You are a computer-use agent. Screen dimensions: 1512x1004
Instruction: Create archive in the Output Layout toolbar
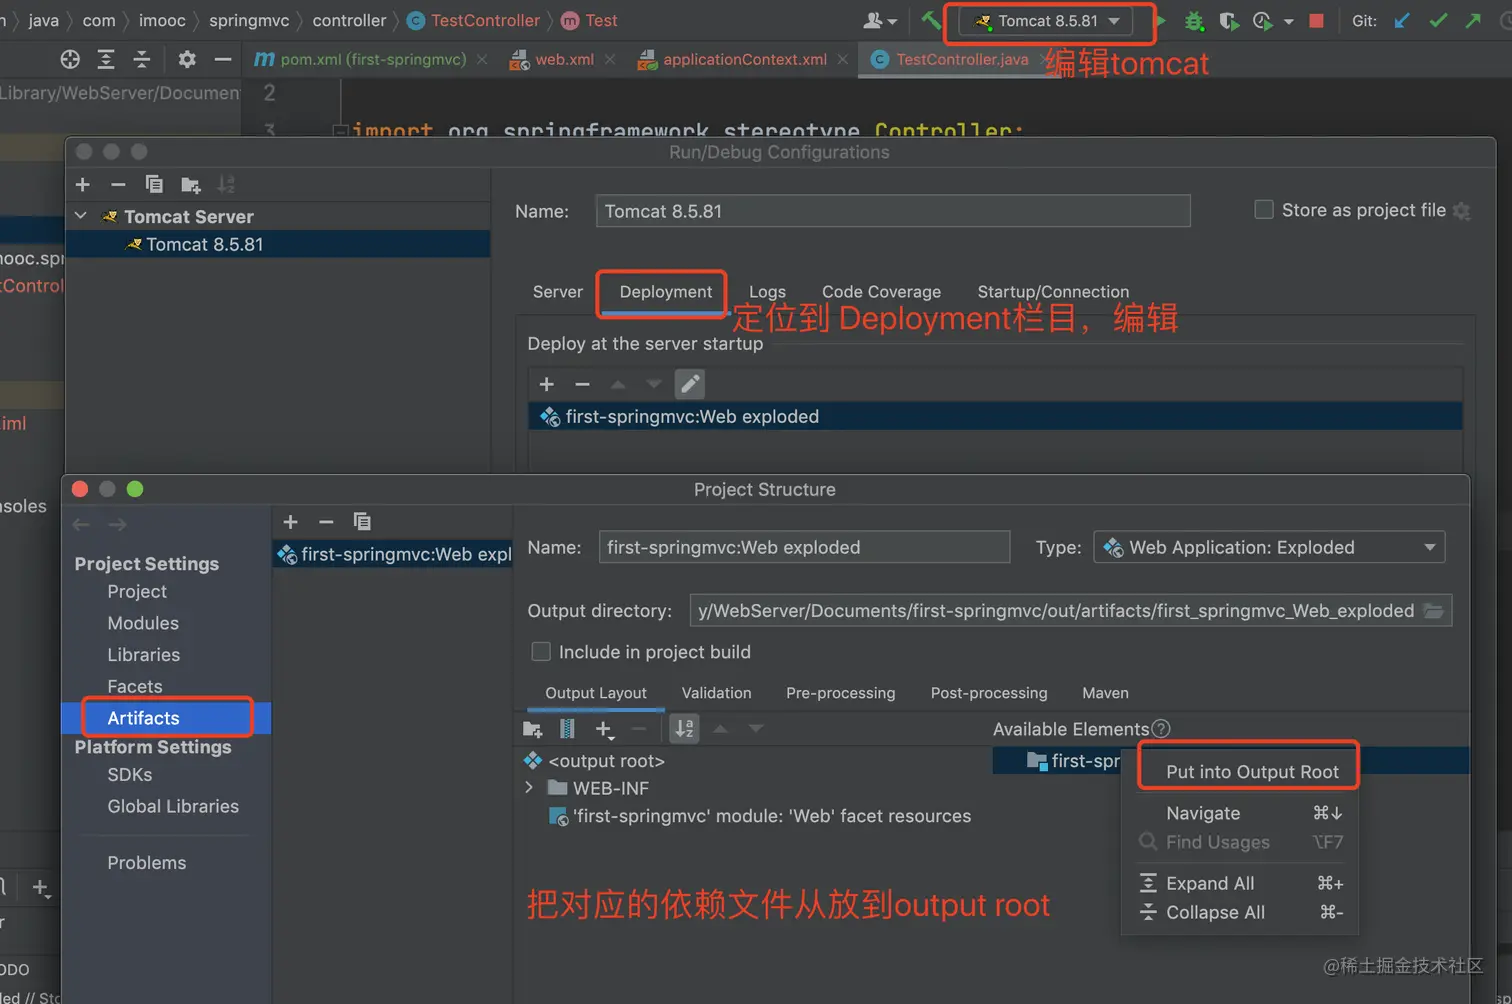click(x=567, y=729)
